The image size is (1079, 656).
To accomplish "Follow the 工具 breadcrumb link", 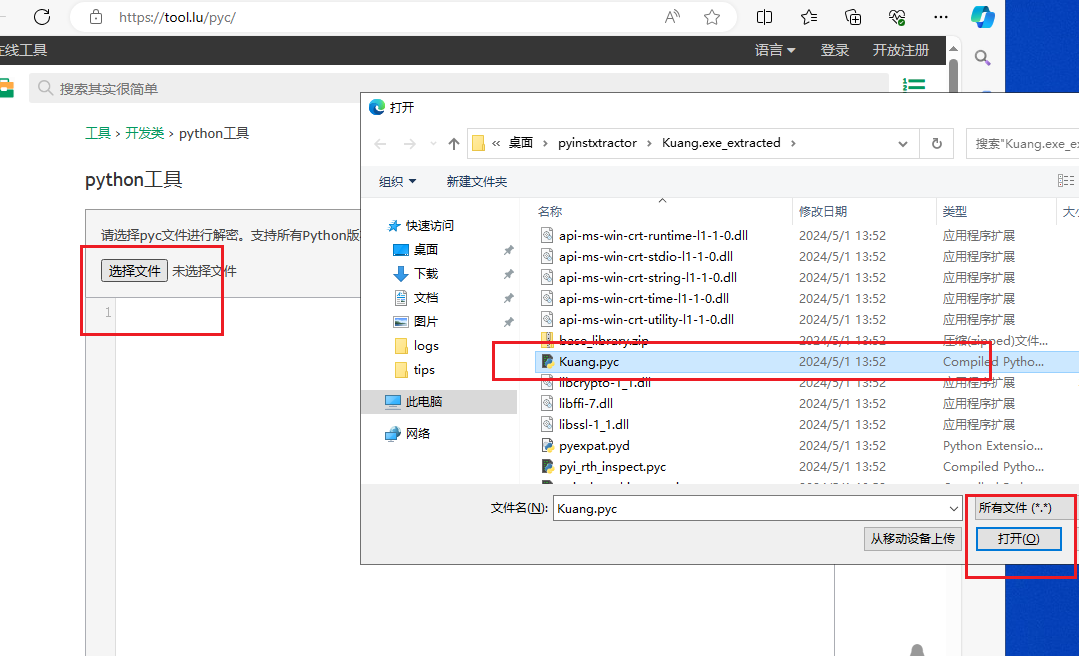I will [98, 134].
